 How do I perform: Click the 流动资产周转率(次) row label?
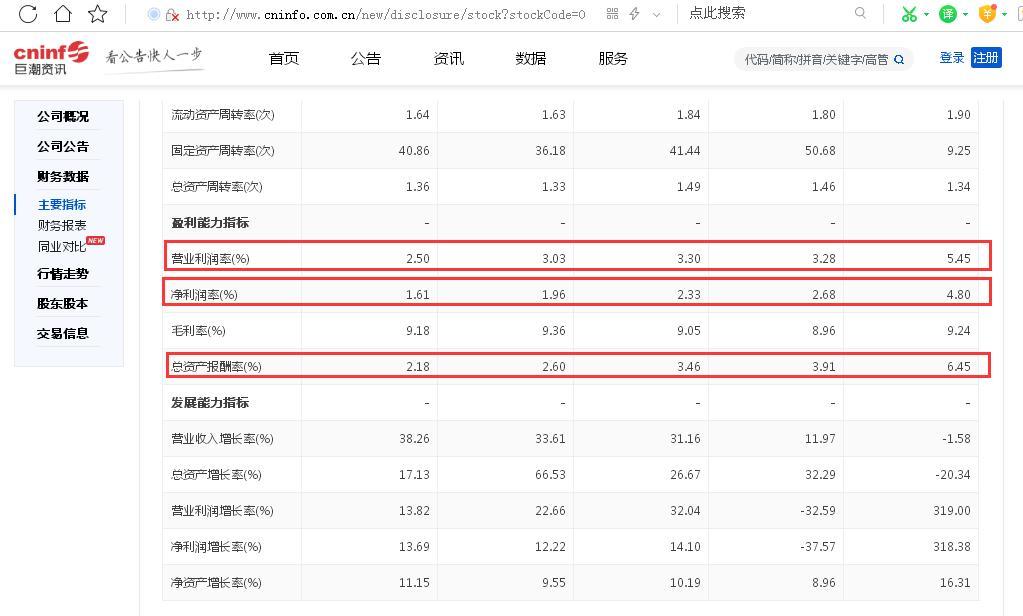point(222,115)
